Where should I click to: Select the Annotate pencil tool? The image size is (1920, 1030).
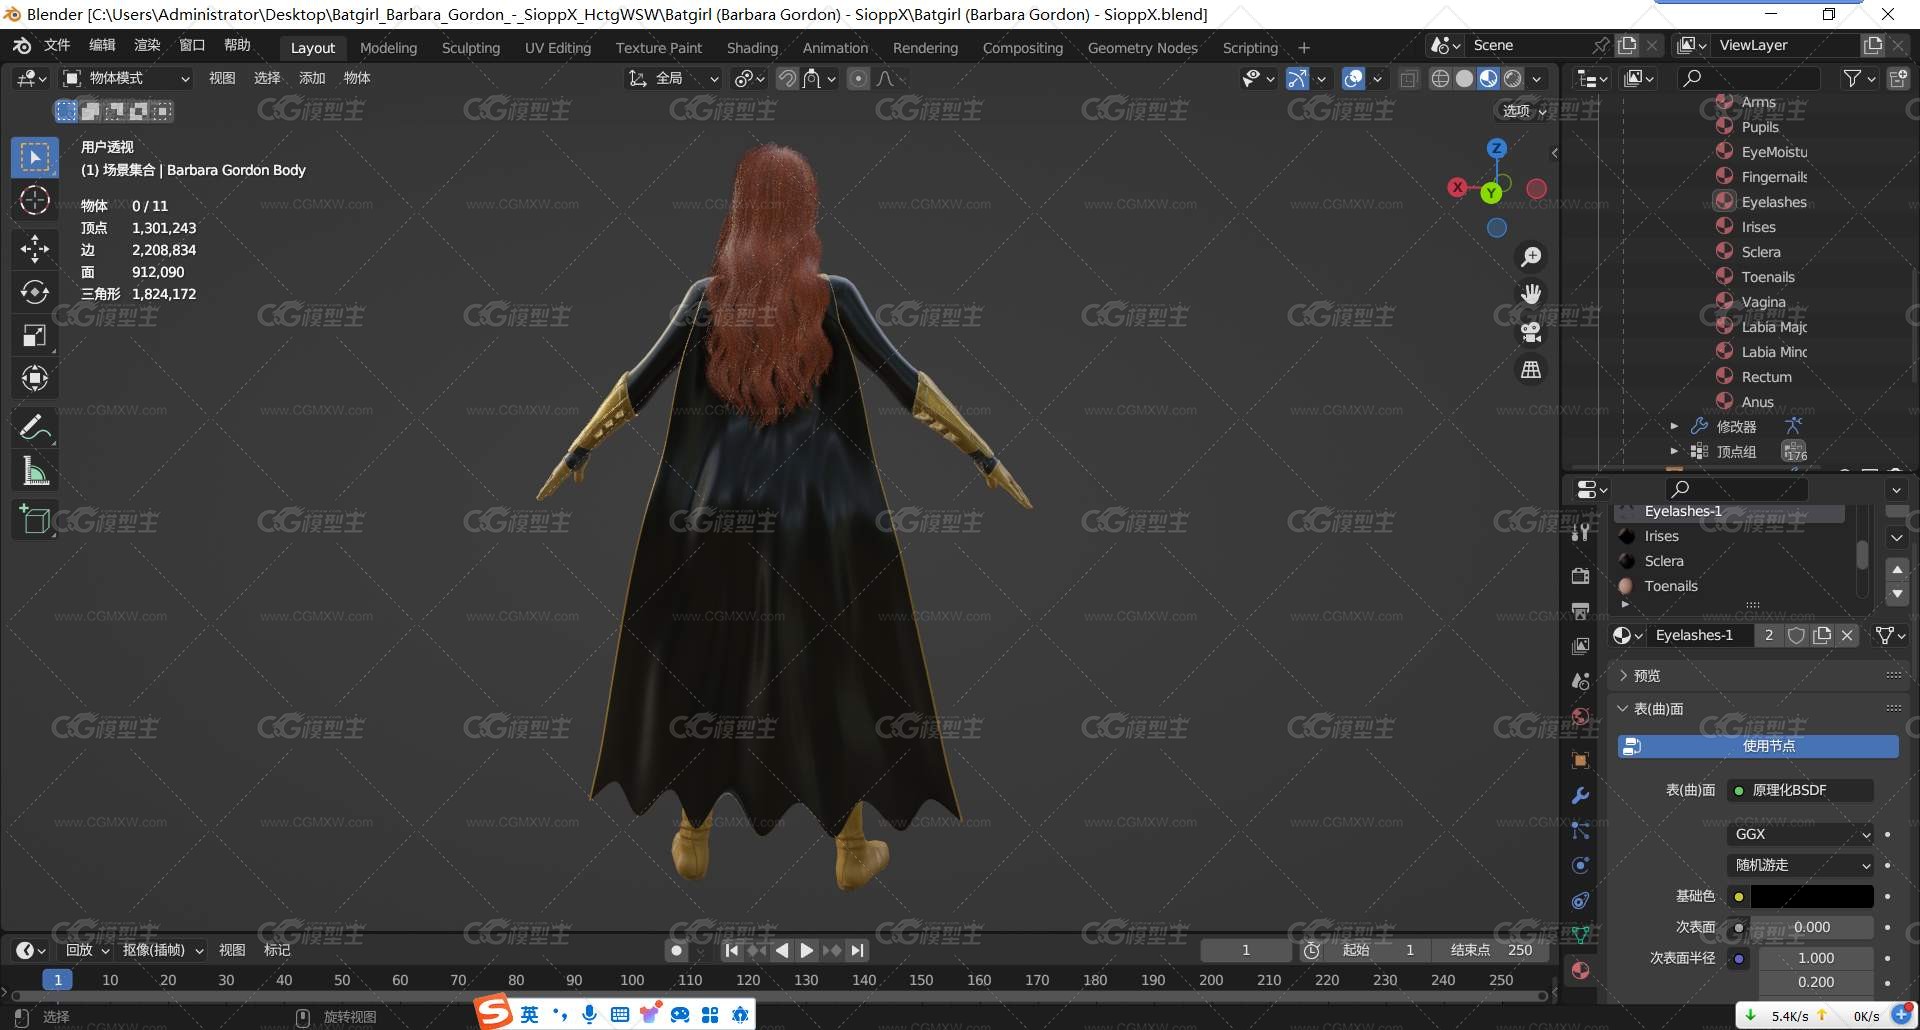[x=35, y=428]
